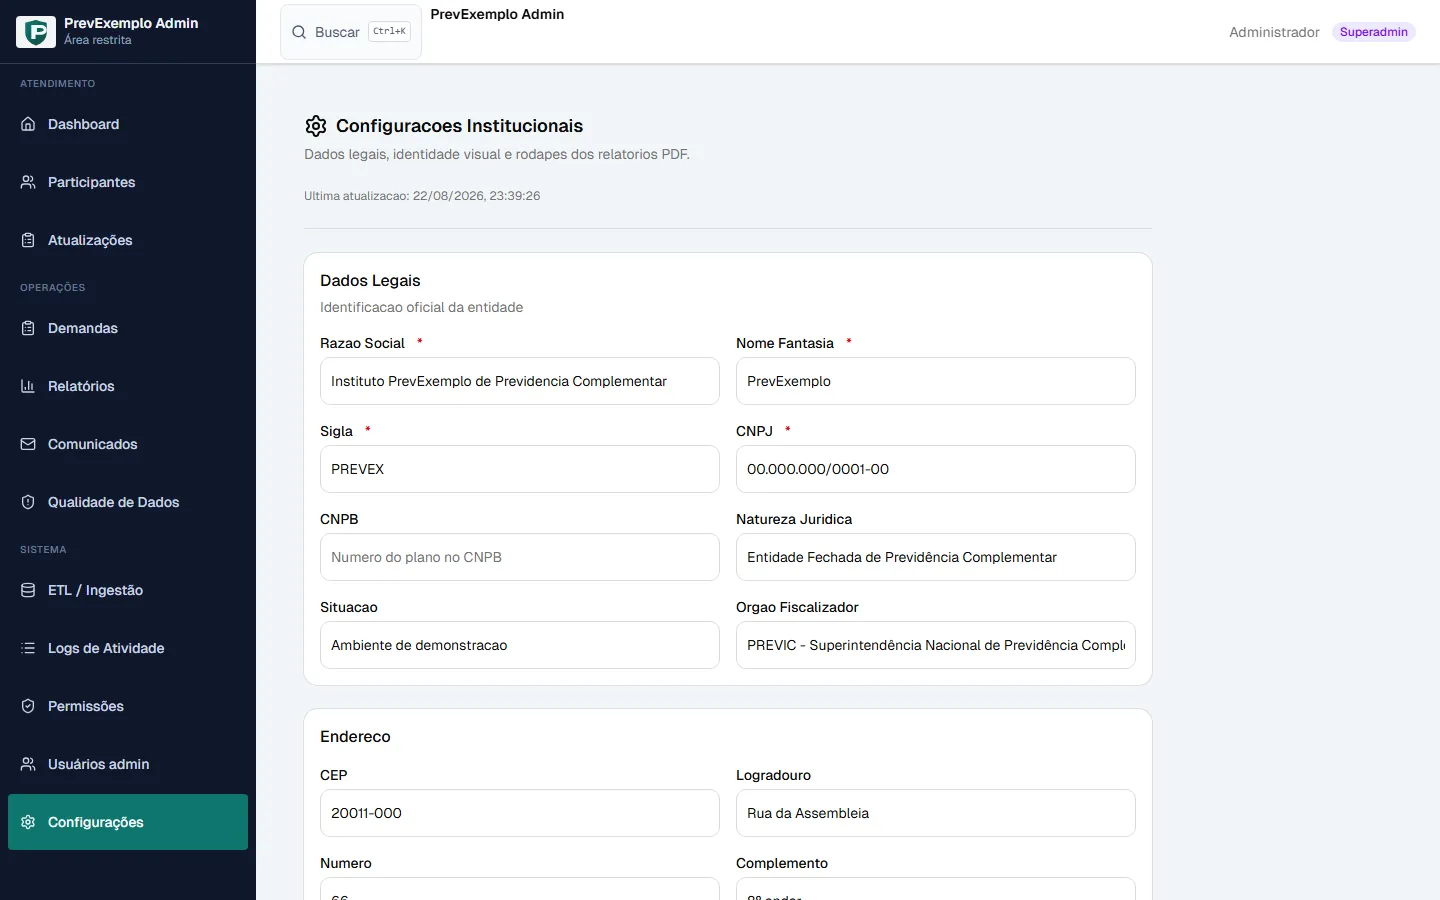Select Comunicados from the sidebar
Screen dimensions: 1440x900
point(128,444)
